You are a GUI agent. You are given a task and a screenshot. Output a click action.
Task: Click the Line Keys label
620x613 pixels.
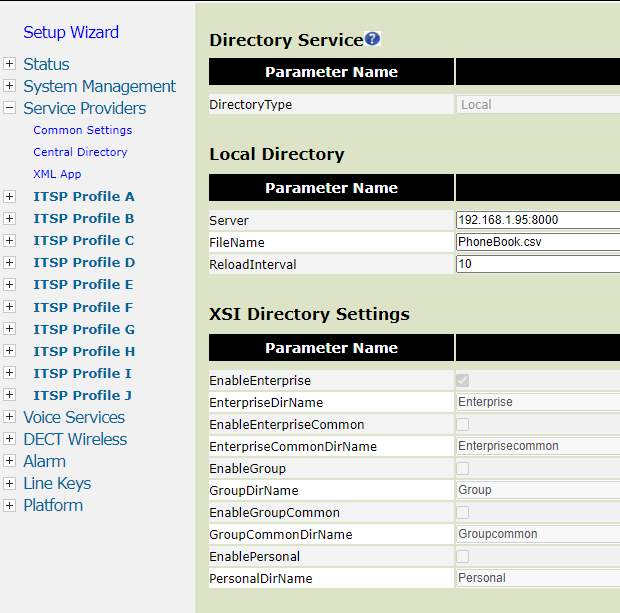coord(57,484)
